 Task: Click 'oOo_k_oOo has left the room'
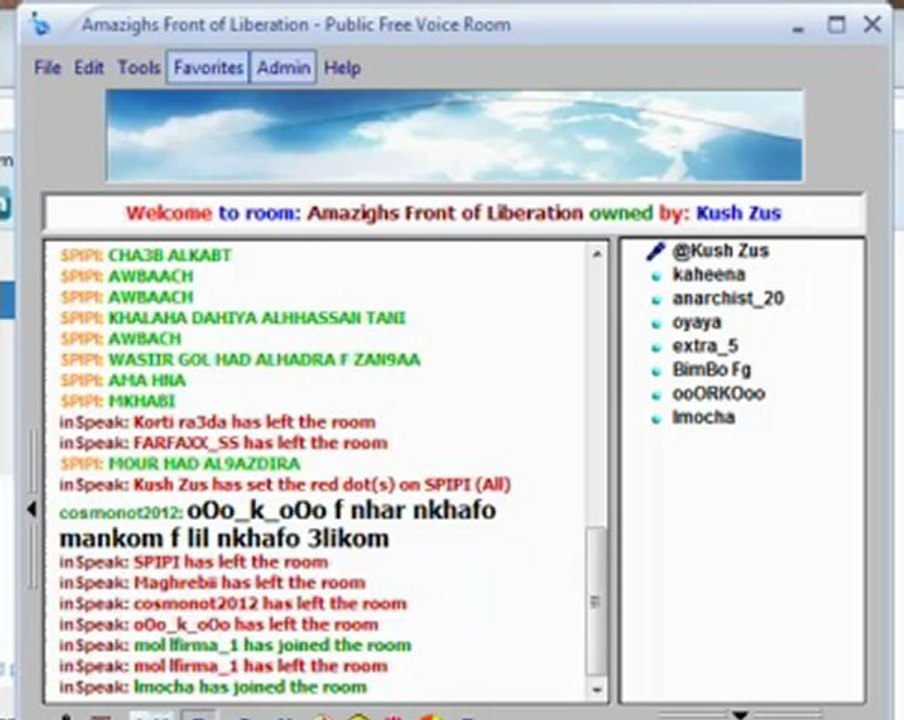coord(219,624)
